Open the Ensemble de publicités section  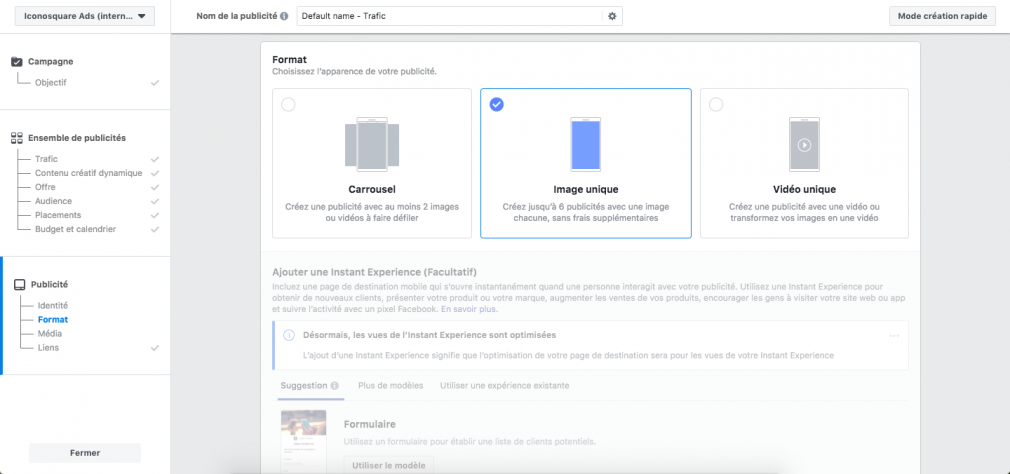(77, 138)
